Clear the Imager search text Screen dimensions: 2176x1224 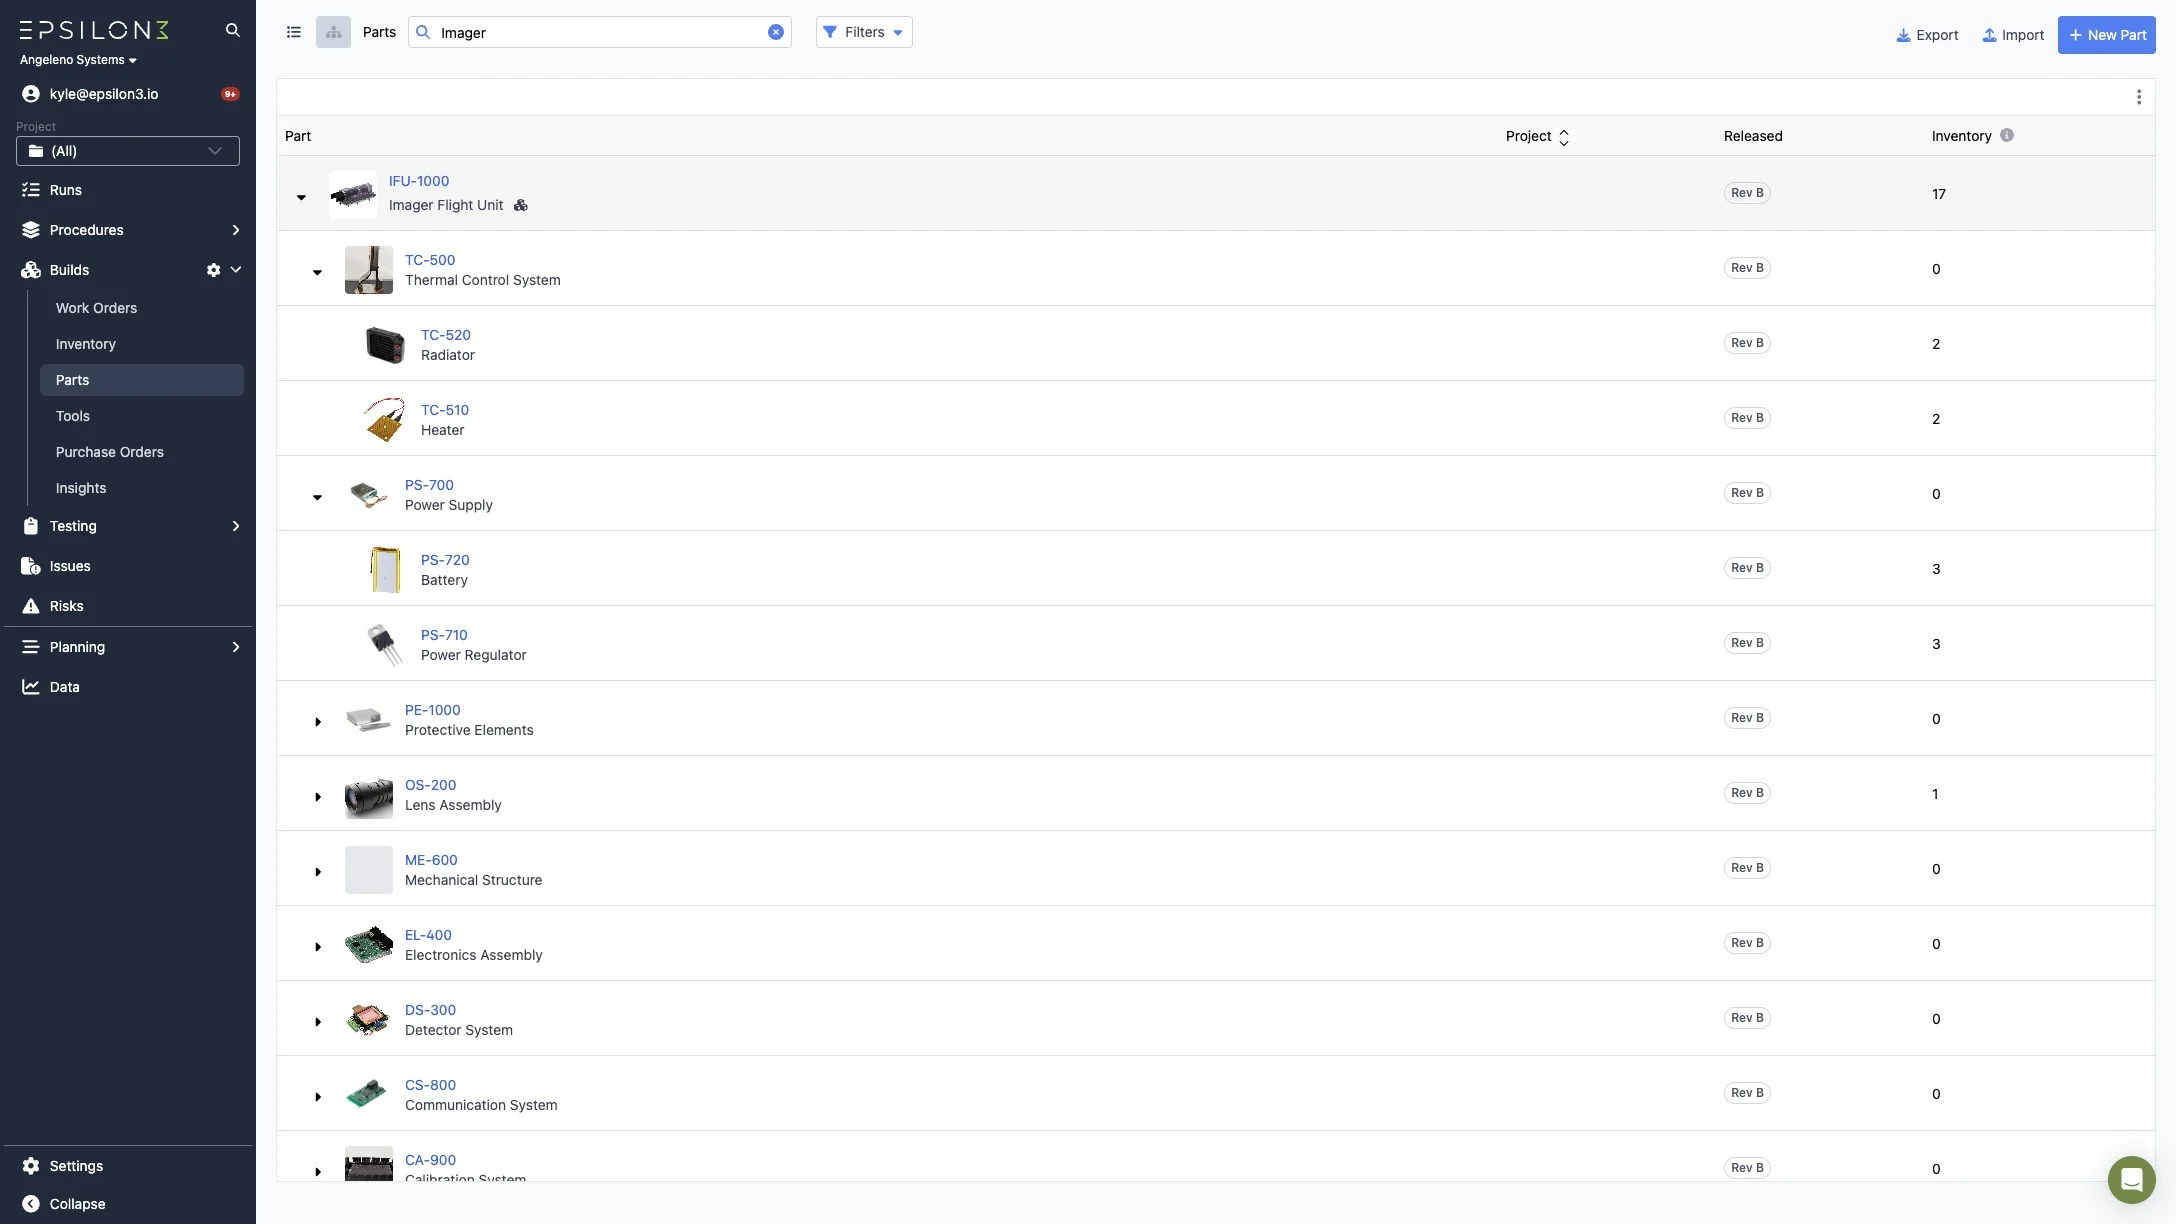[775, 32]
